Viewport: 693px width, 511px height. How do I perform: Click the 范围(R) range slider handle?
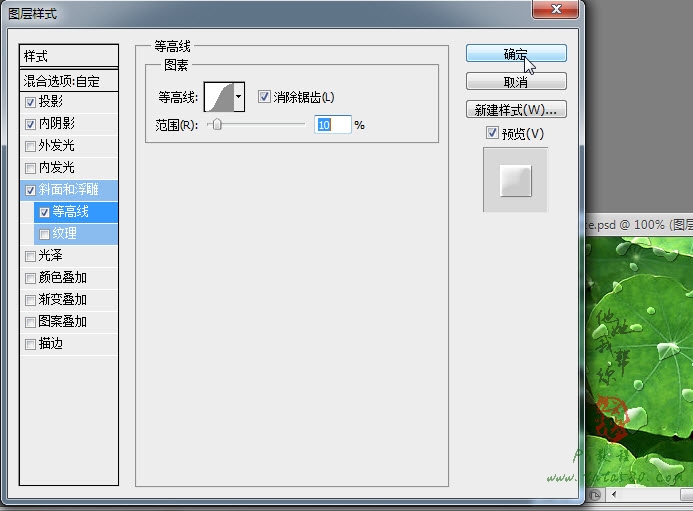coord(217,125)
